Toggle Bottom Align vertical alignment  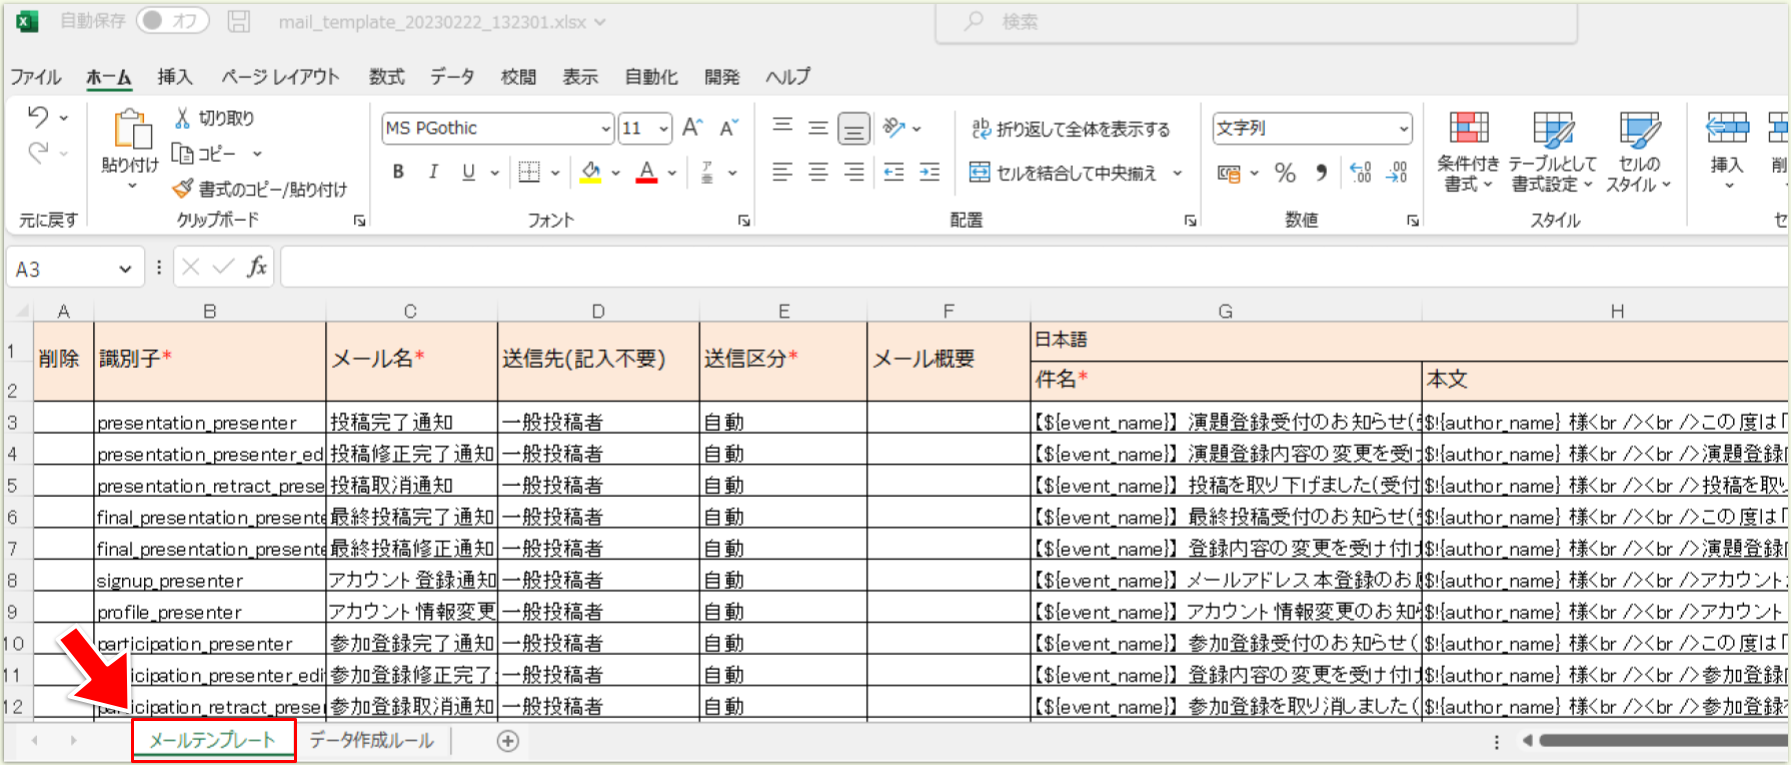853,128
